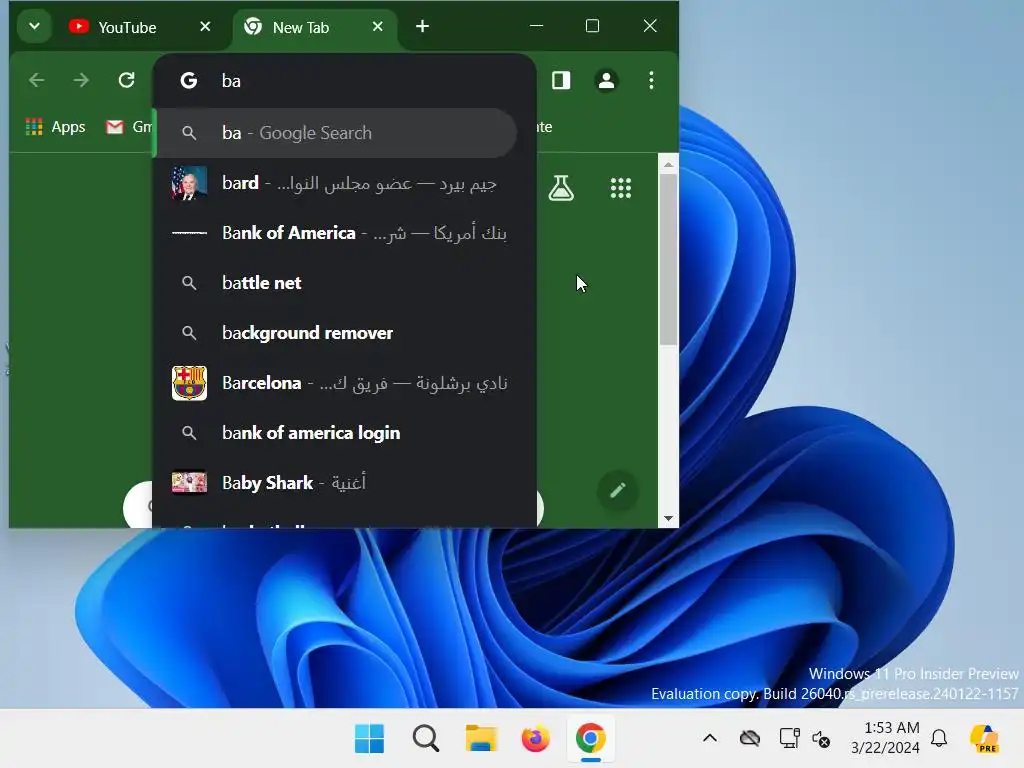Screen dimensions: 1024x768
Task: Focus the address bar text 'ba'
Action: (x=231, y=81)
